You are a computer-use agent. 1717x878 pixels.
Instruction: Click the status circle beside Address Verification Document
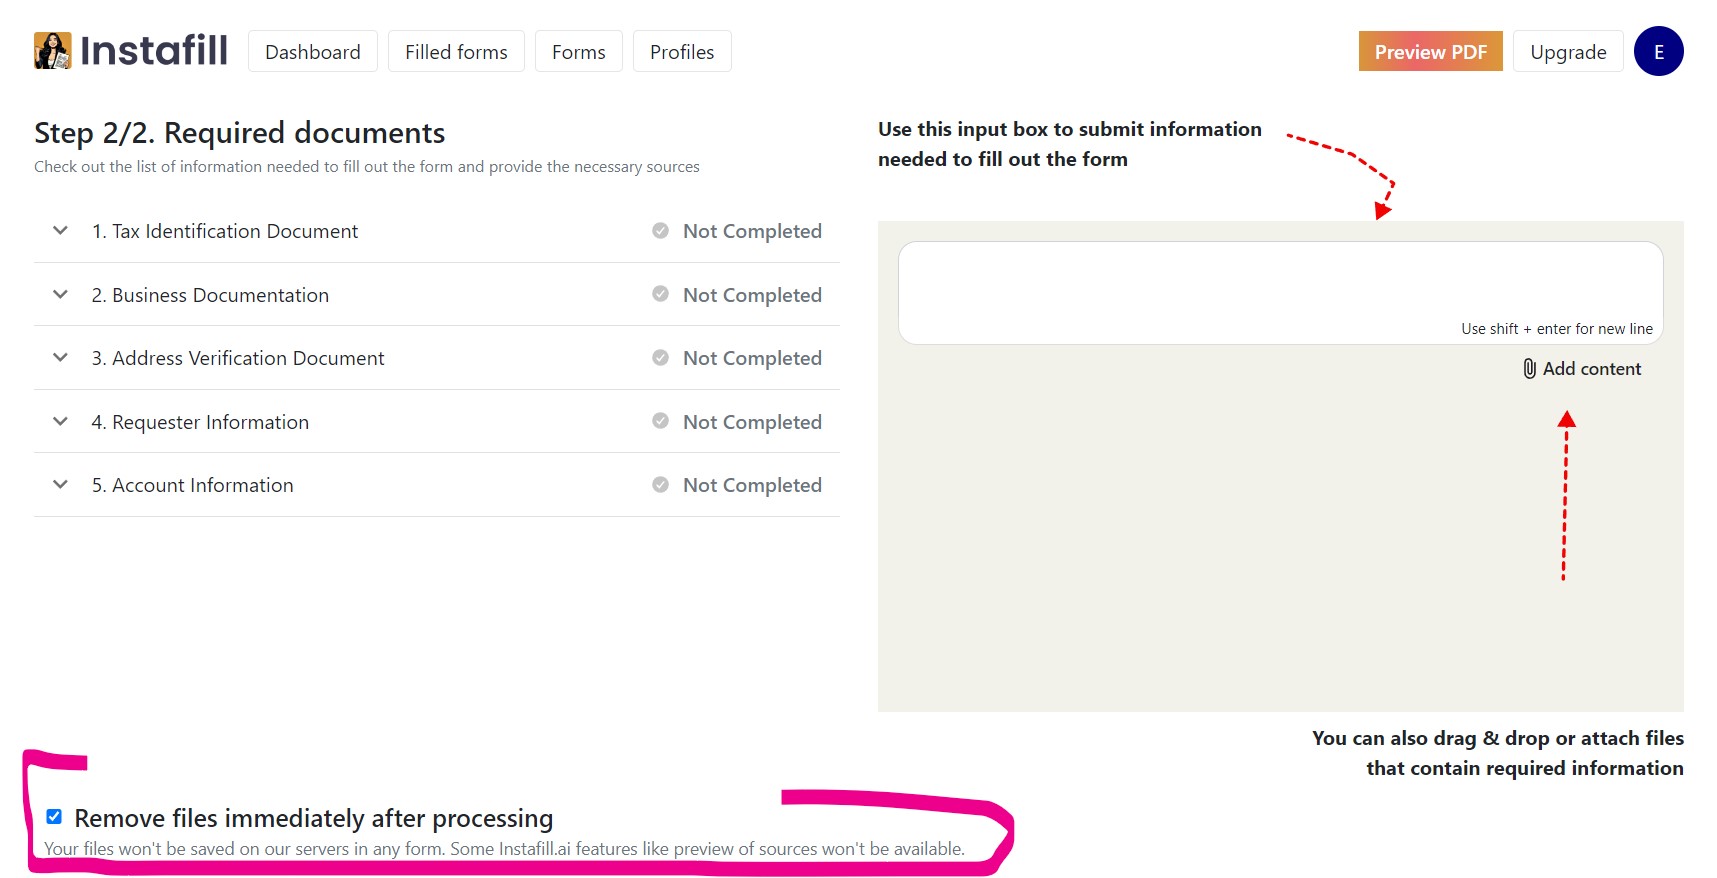point(660,357)
